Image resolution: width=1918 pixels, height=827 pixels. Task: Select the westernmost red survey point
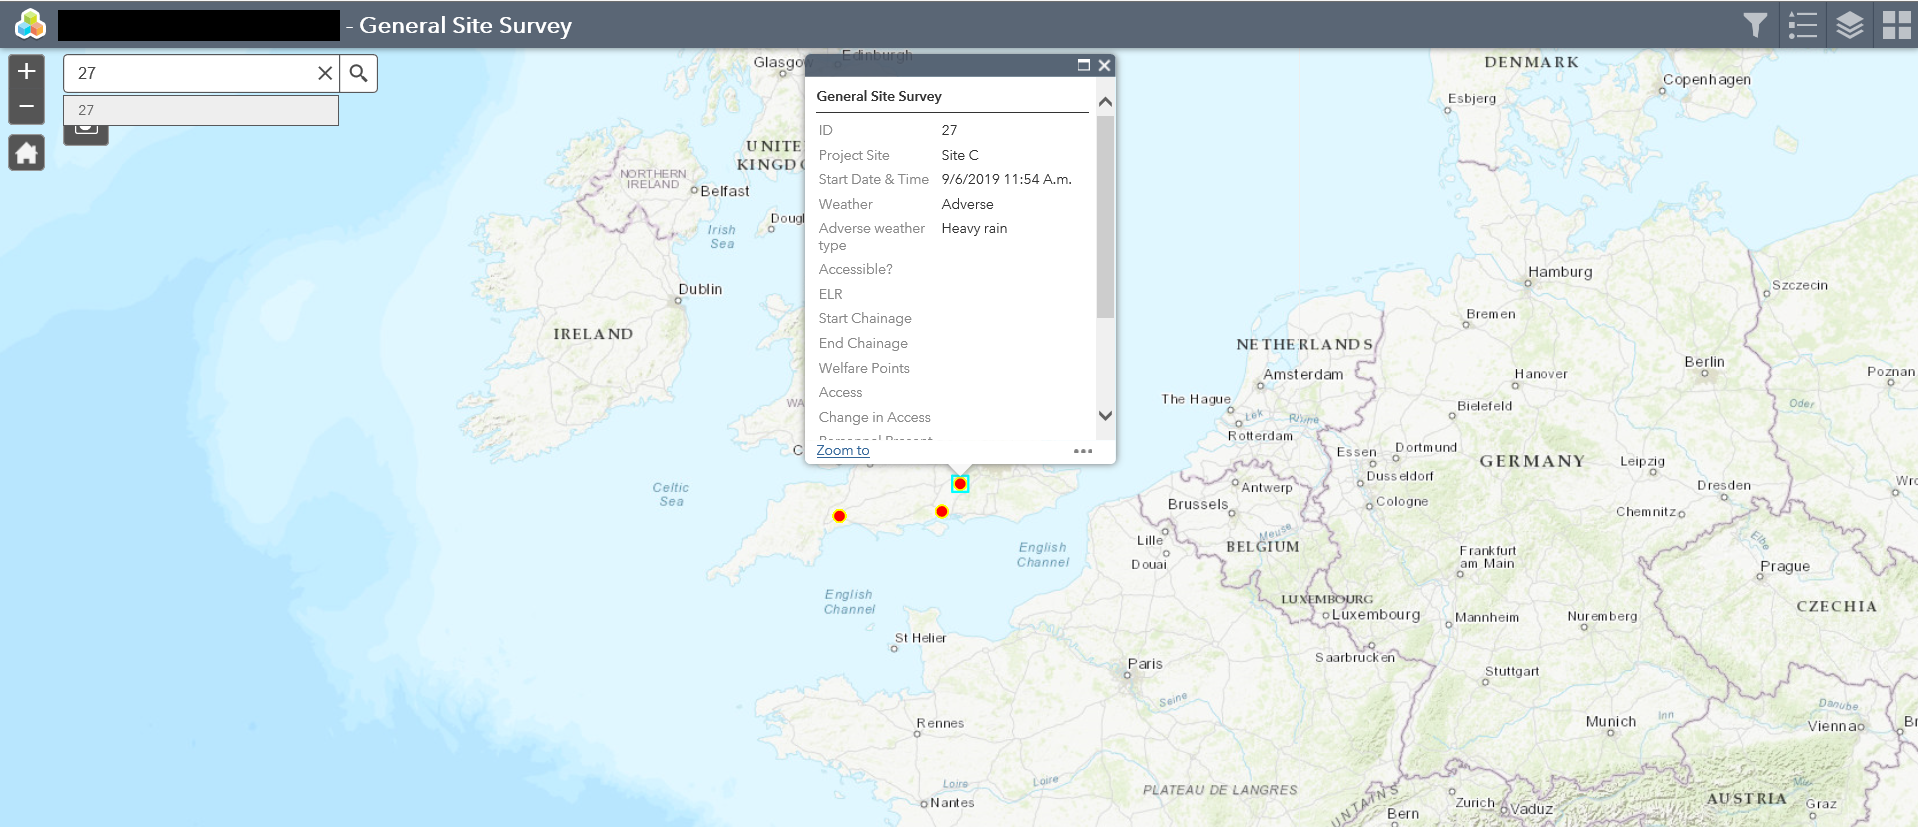839,516
